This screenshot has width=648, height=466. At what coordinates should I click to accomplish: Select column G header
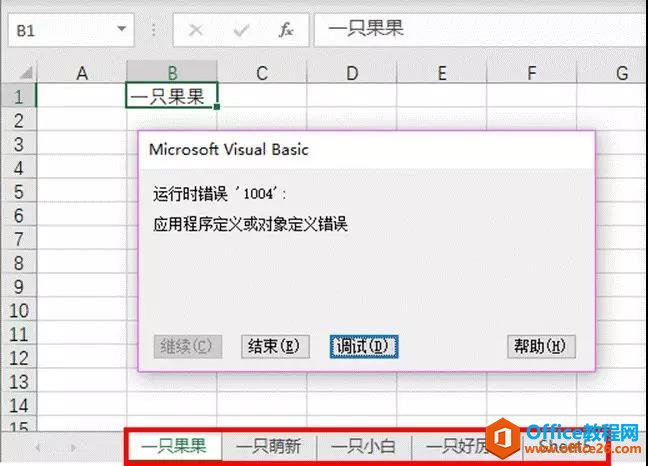coord(613,73)
